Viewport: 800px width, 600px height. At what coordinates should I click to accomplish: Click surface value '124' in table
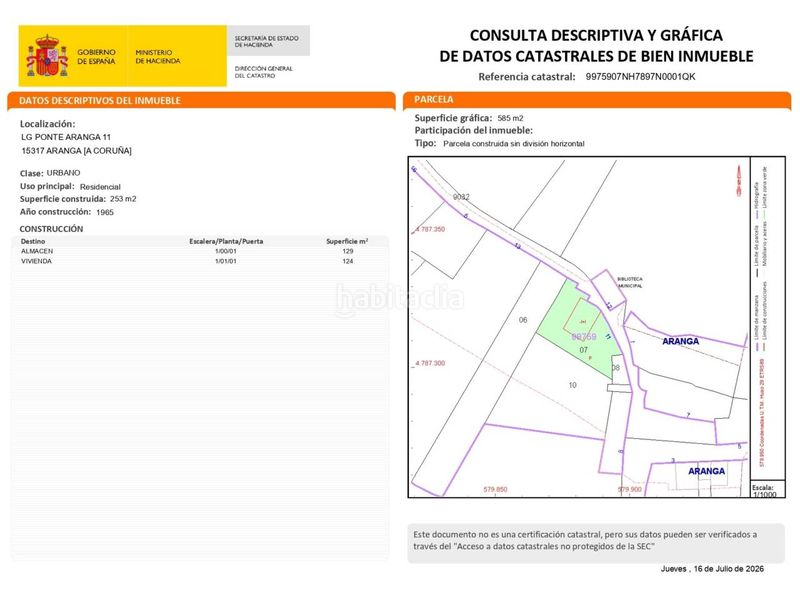coord(348,261)
